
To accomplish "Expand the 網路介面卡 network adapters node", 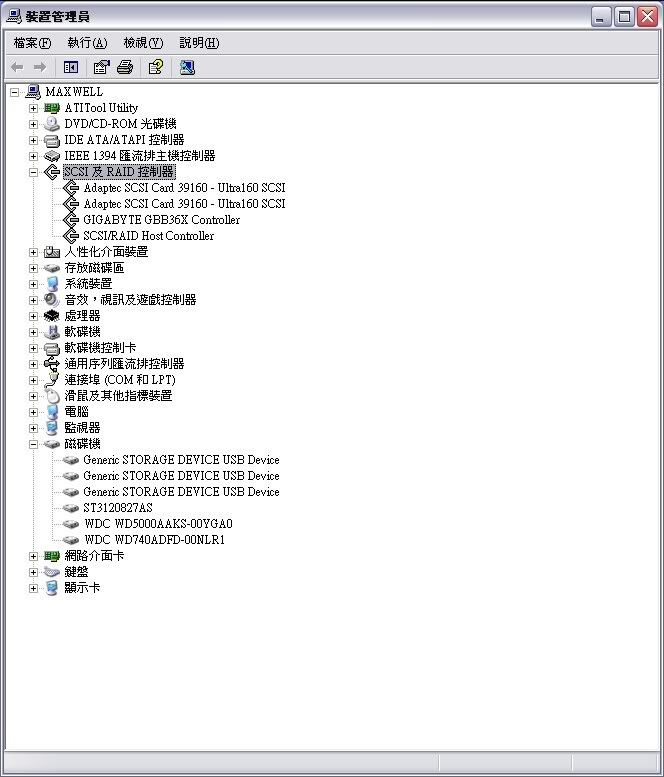I will pos(33,556).
